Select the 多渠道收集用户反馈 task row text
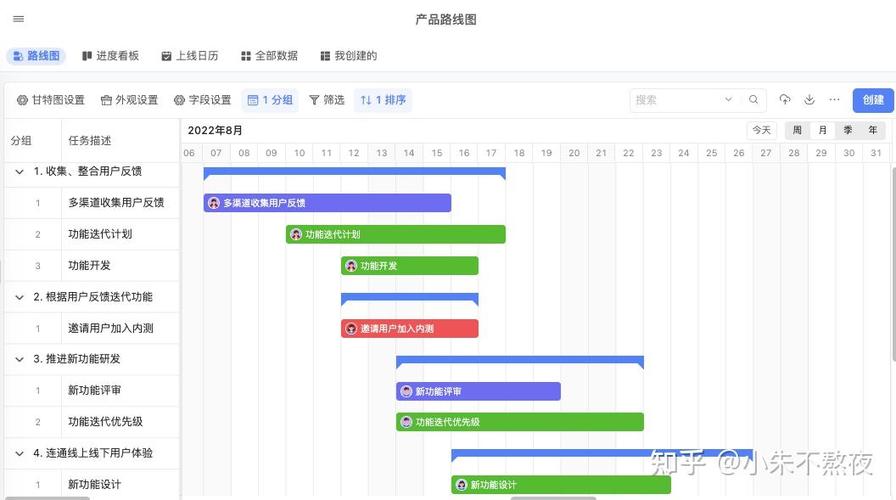The width and height of the screenshot is (896, 500). (116, 202)
